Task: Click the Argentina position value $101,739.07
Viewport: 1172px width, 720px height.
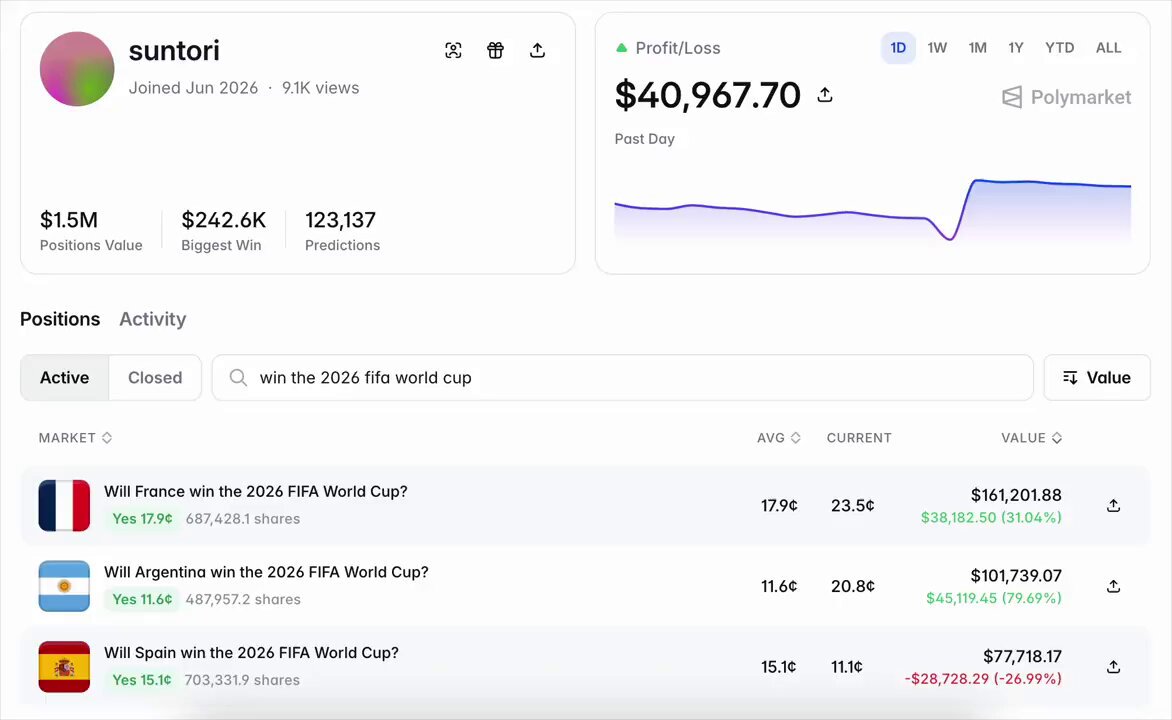Action: pos(1016,576)
